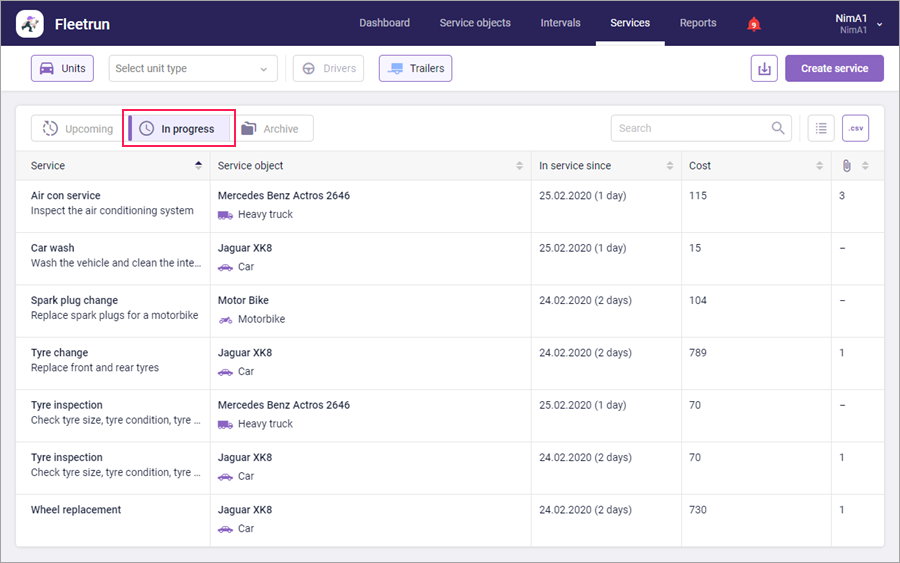Click the Create service button
This screenshot has width=900, height=563.
point(834,68)
